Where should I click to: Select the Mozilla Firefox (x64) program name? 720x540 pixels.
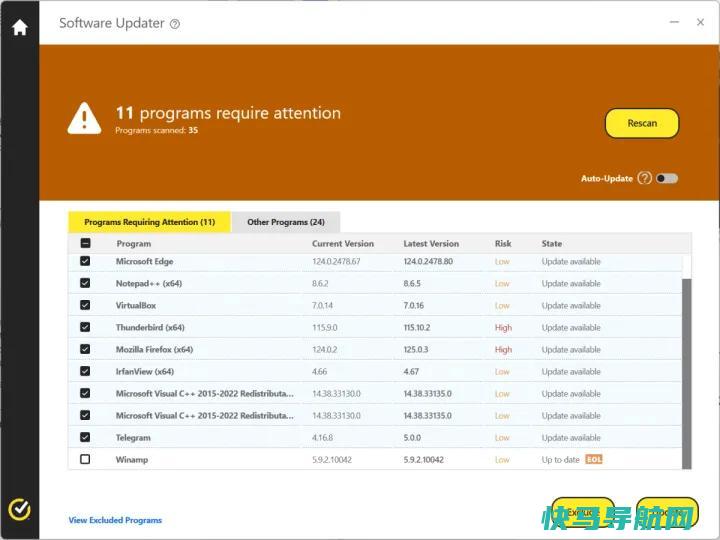click(x=154, y=349)
